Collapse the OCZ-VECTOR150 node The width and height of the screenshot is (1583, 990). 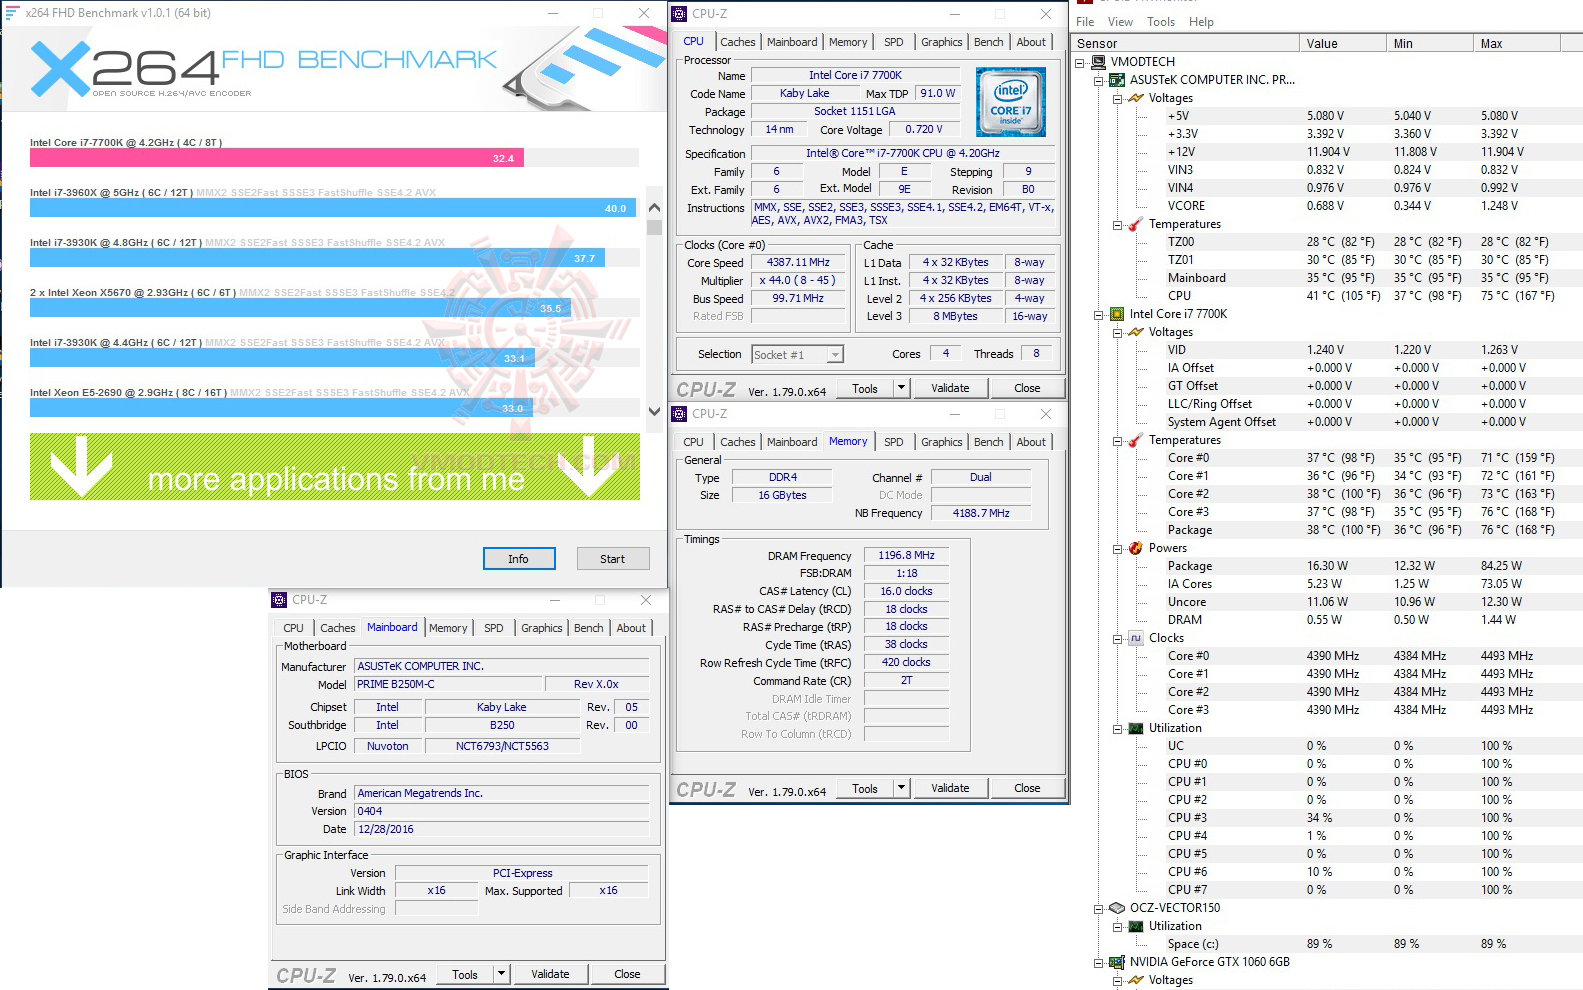(x=1099, y=908)
